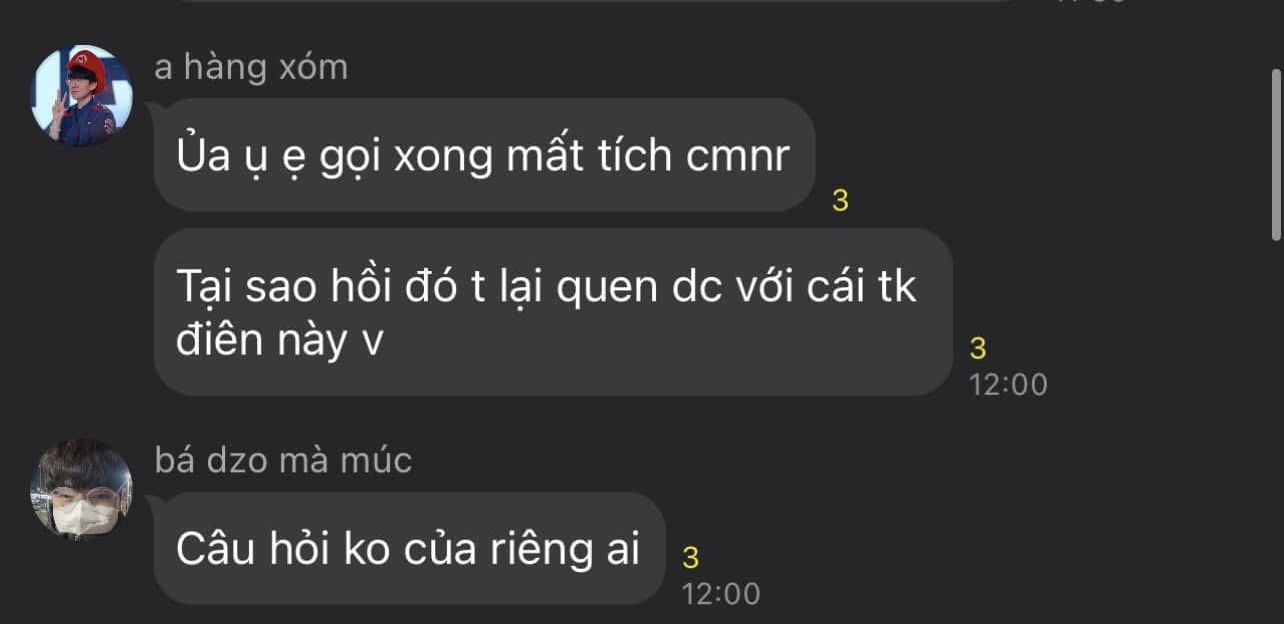Click the 12:00 timestamp under "điên này v" message
The height and width of the screenshot is (624, 1284).
1008,384
